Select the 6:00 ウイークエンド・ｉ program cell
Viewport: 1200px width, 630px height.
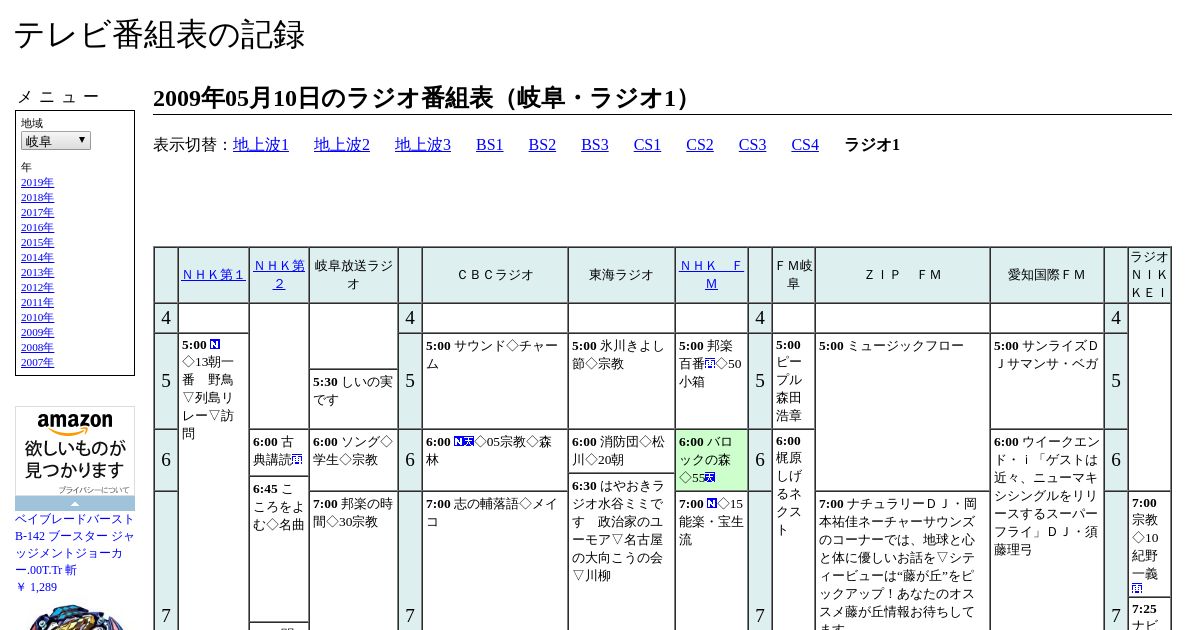(1047, 530)
